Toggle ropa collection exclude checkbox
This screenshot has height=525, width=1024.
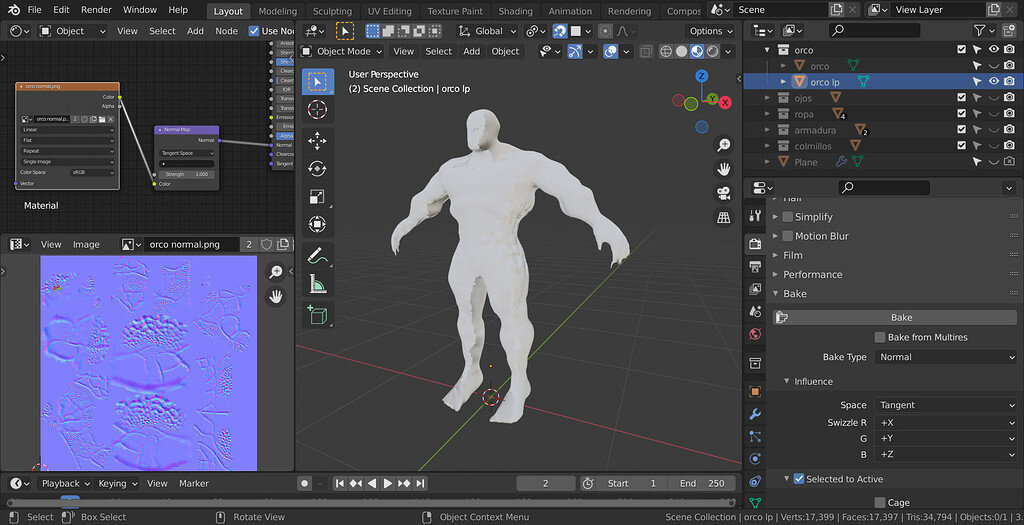[961, 114]
